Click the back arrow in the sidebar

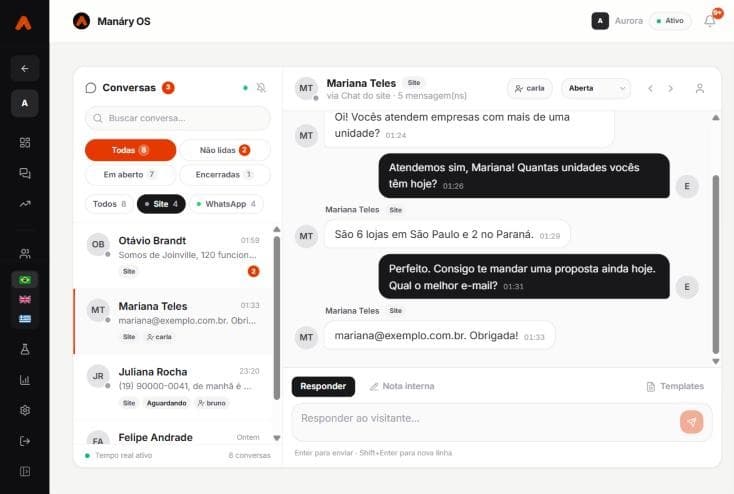[x=25, y=68]
